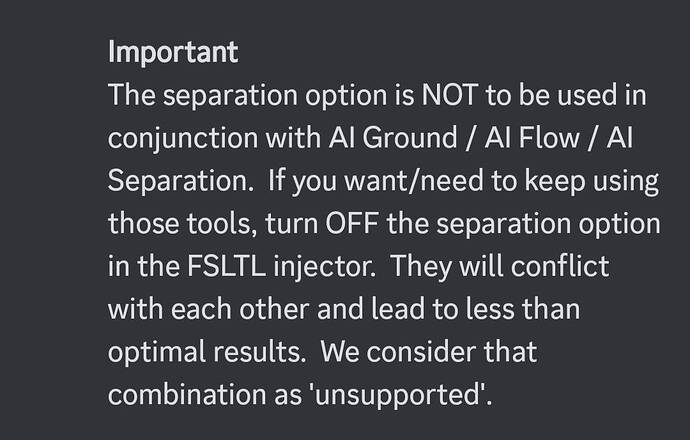Click the word 'results'
The height and width of the screenshot is (440, 690).
pos(266,353)
